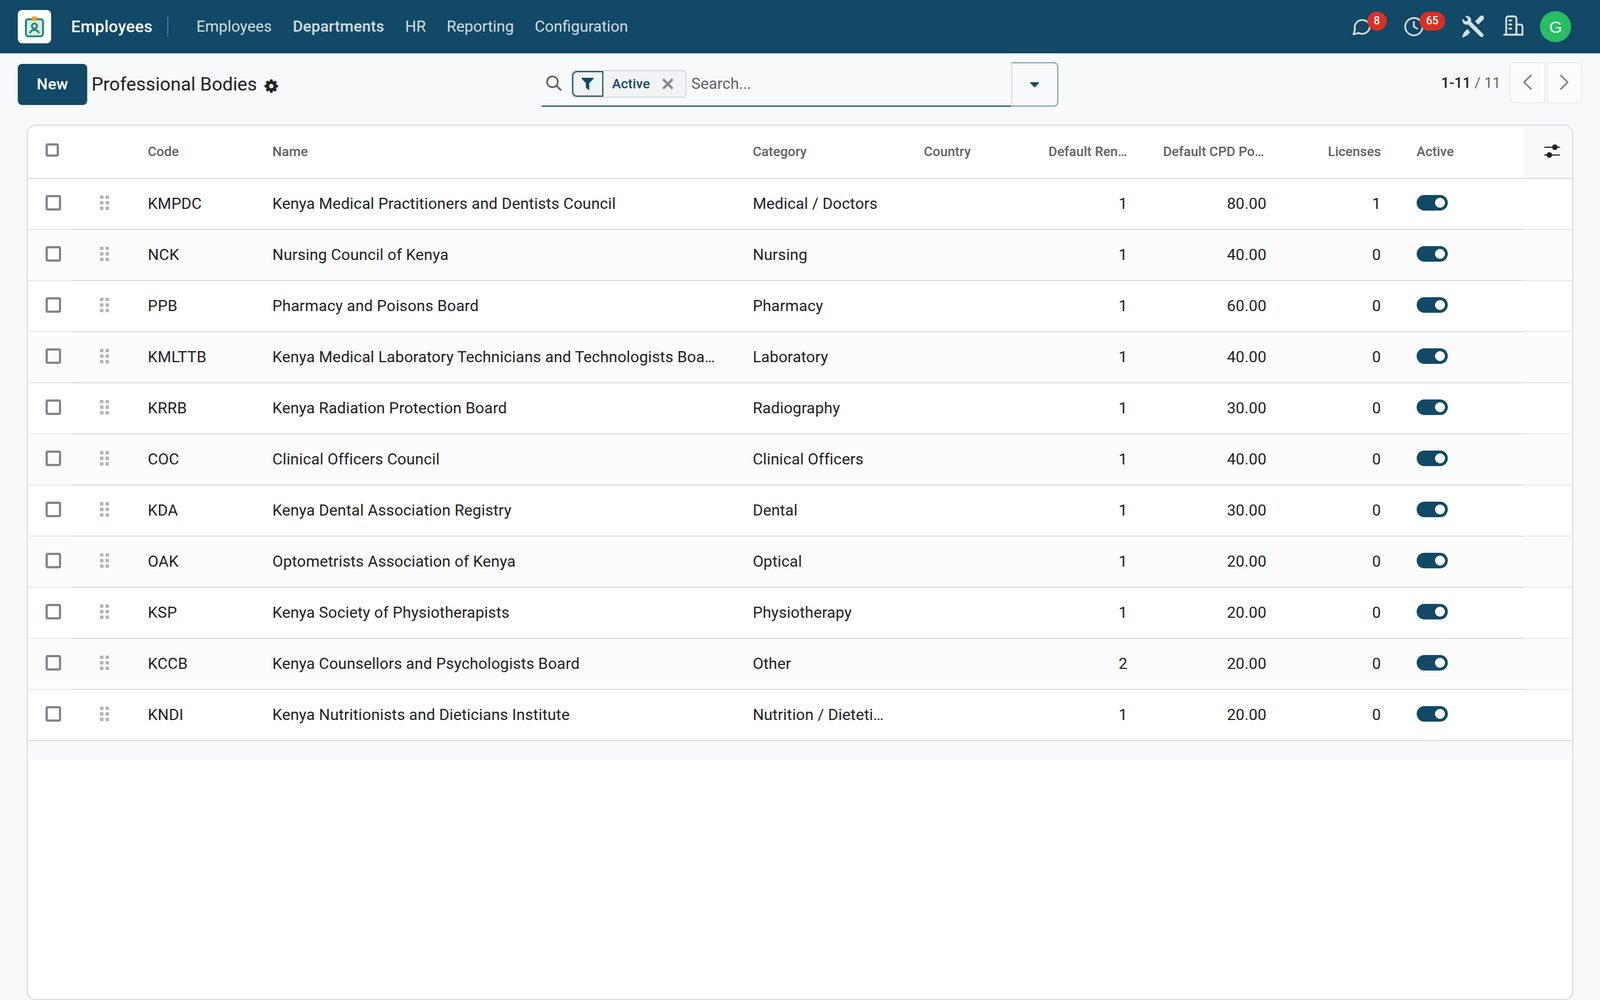The height and width of the screenshot is (1000, 1600).
Task: Click the funnel filter icon
Action: [x=588, y=84]
